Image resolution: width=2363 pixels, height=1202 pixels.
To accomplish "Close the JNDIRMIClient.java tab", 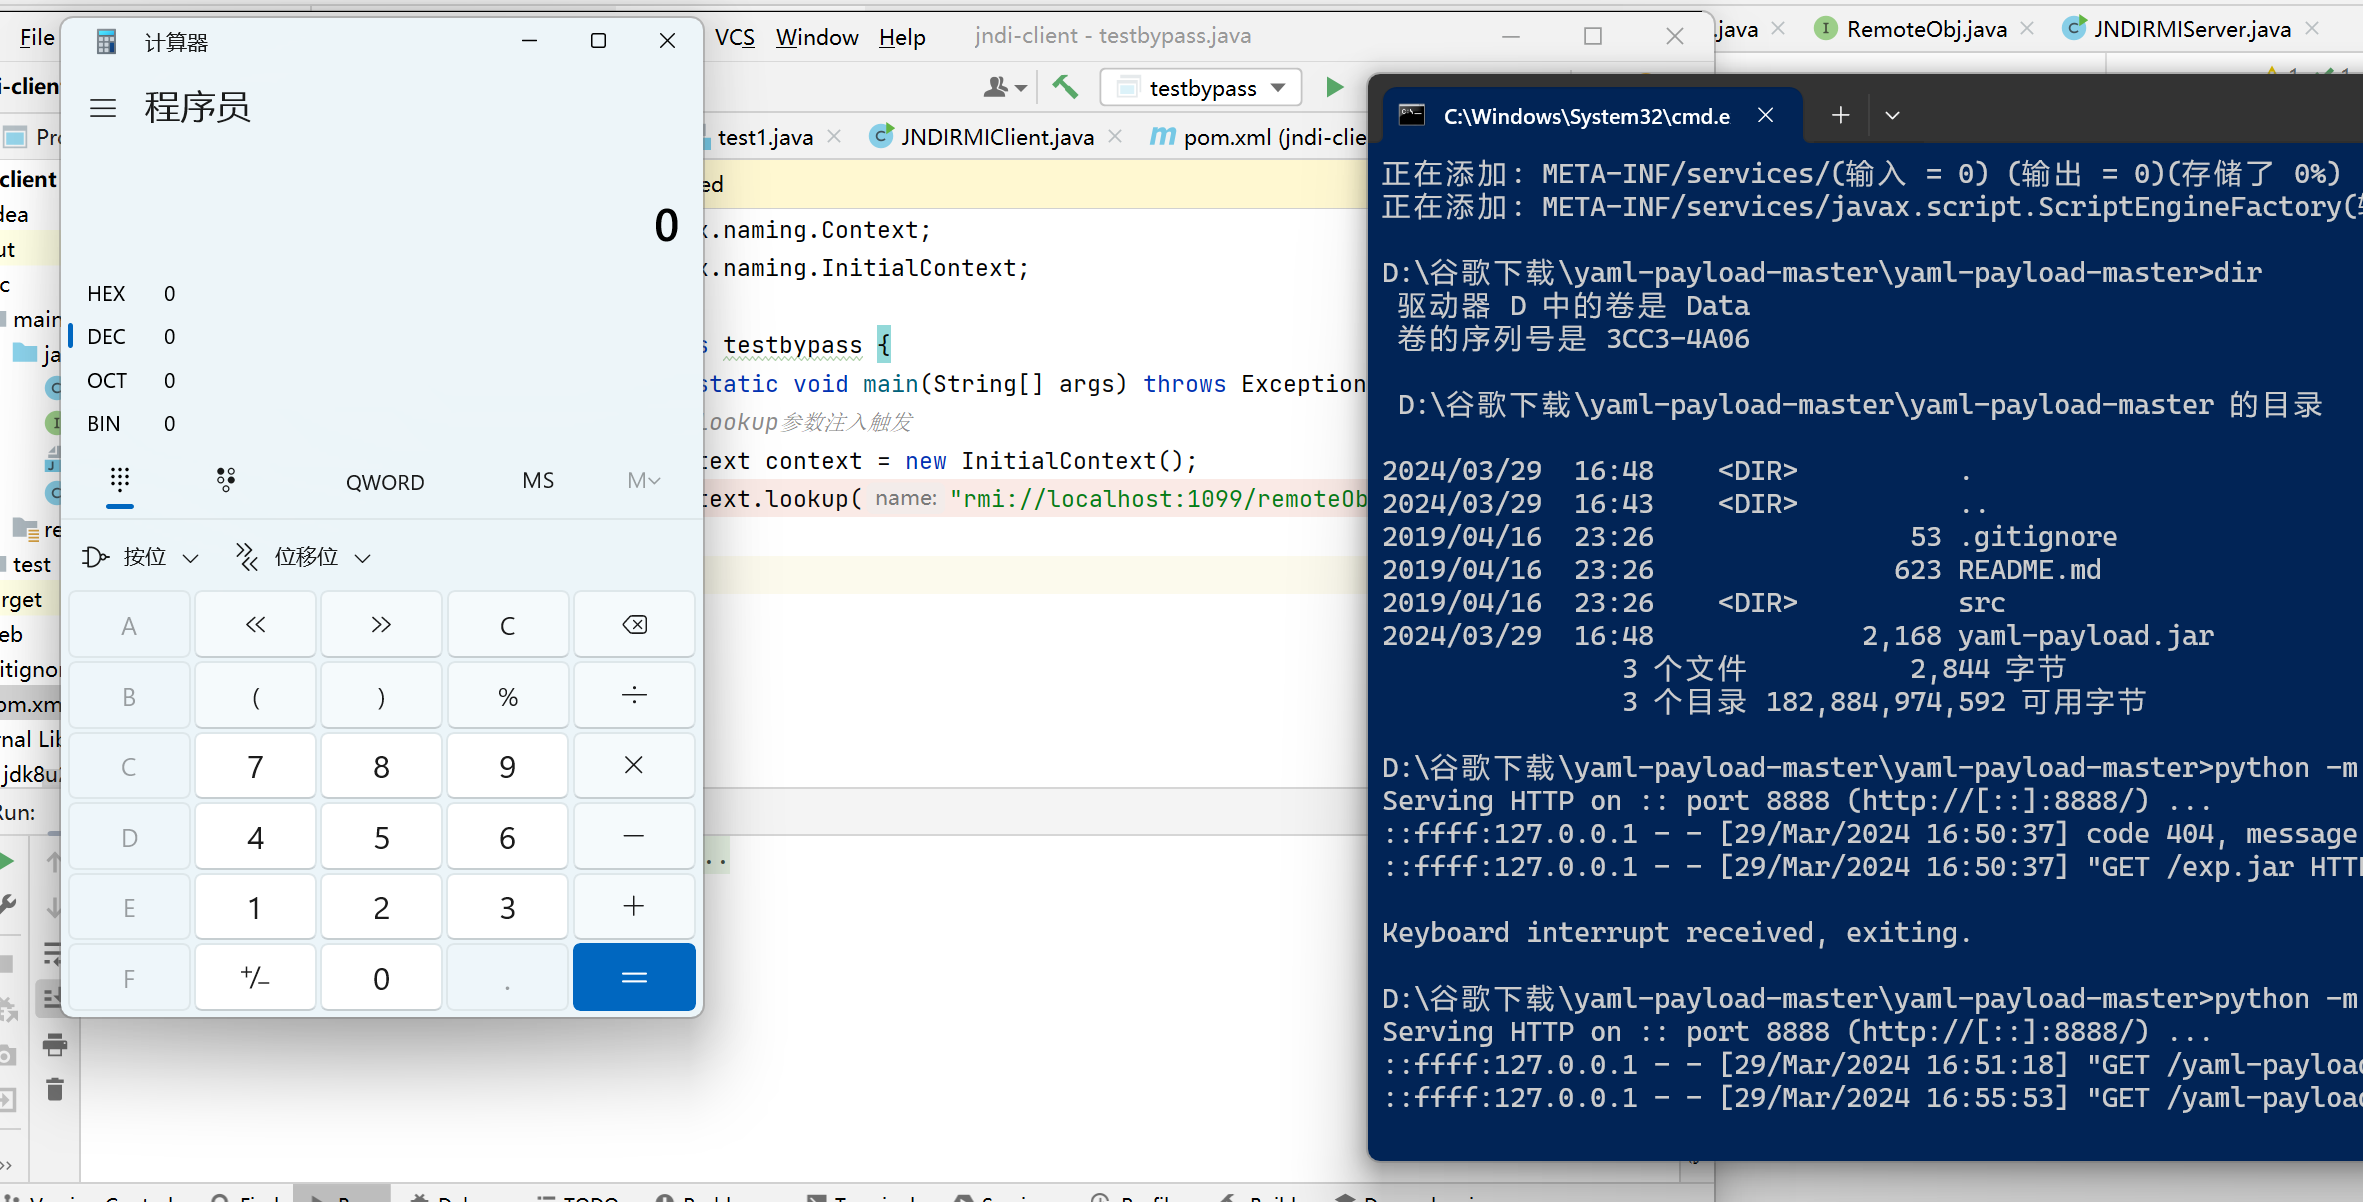I will point(1115,136).
